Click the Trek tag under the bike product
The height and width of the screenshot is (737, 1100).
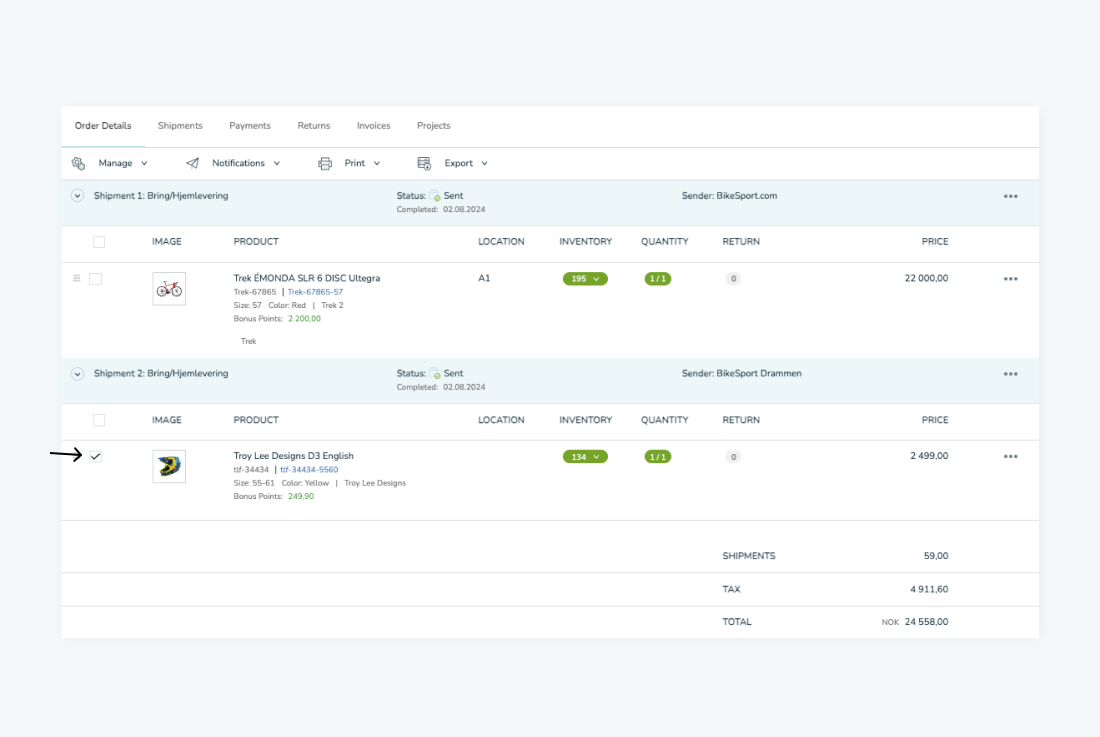click(248, 342)
